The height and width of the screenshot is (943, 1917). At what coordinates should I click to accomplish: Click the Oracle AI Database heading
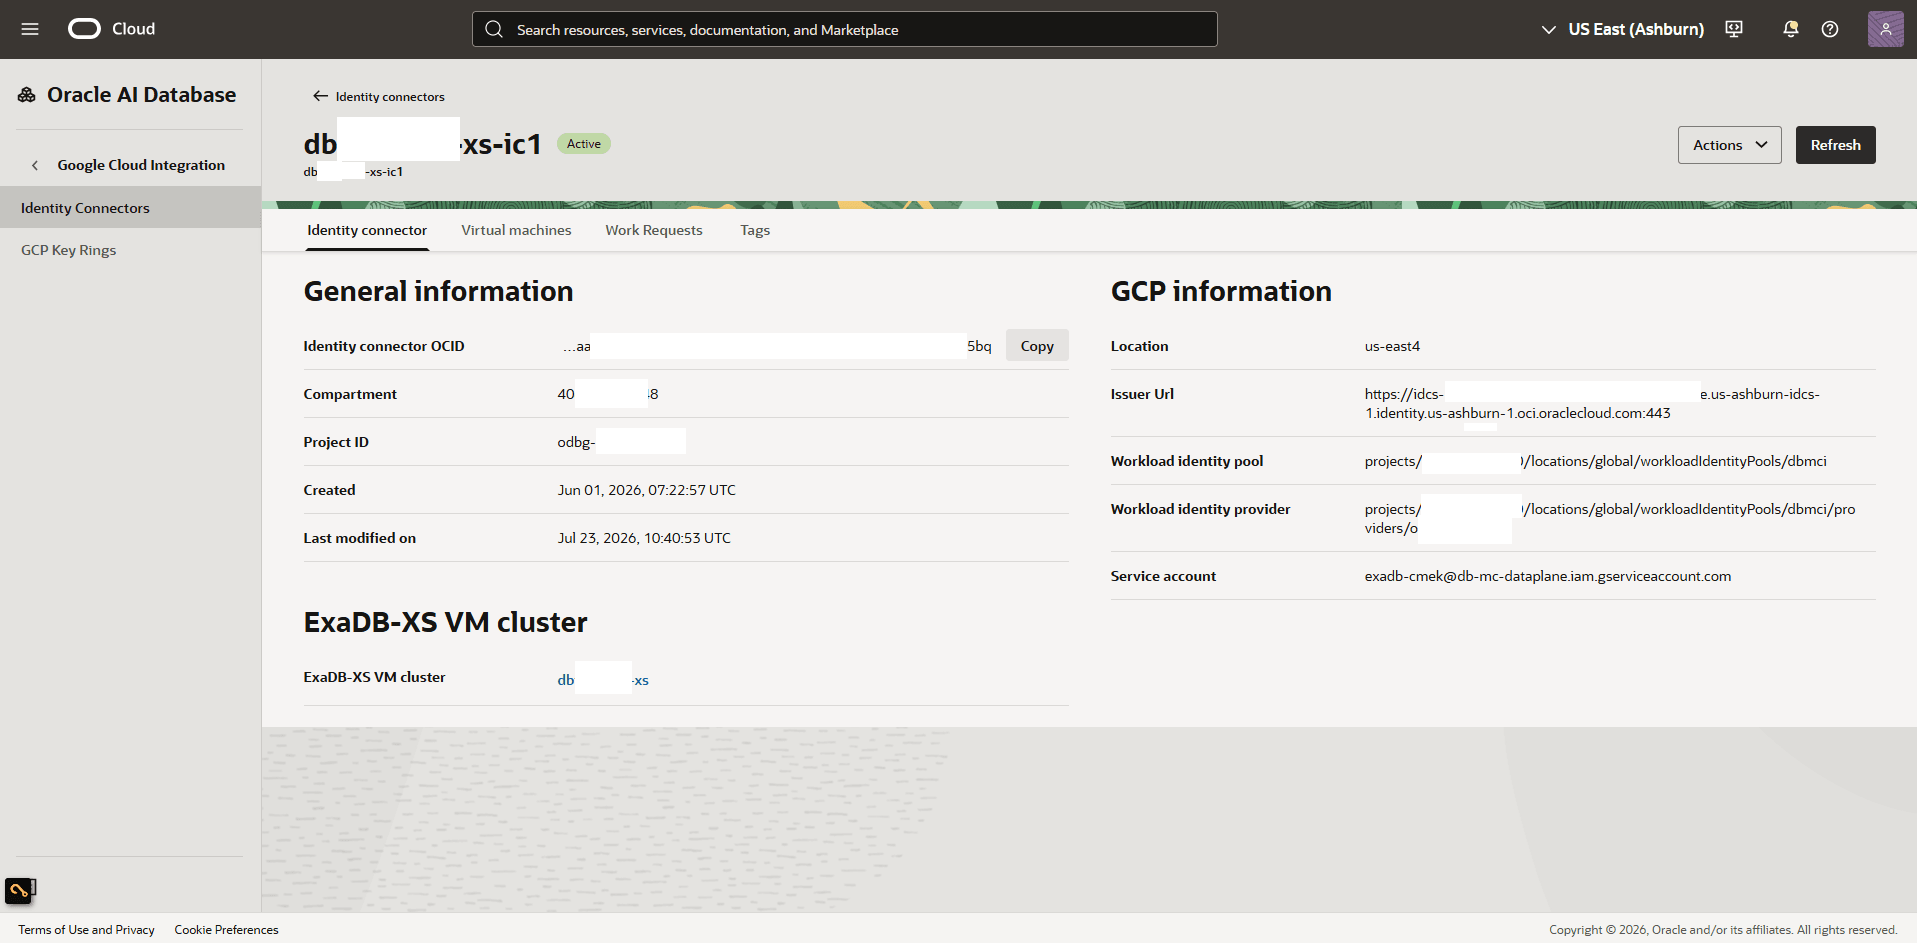pyautogui.click(x=141, y=95)
